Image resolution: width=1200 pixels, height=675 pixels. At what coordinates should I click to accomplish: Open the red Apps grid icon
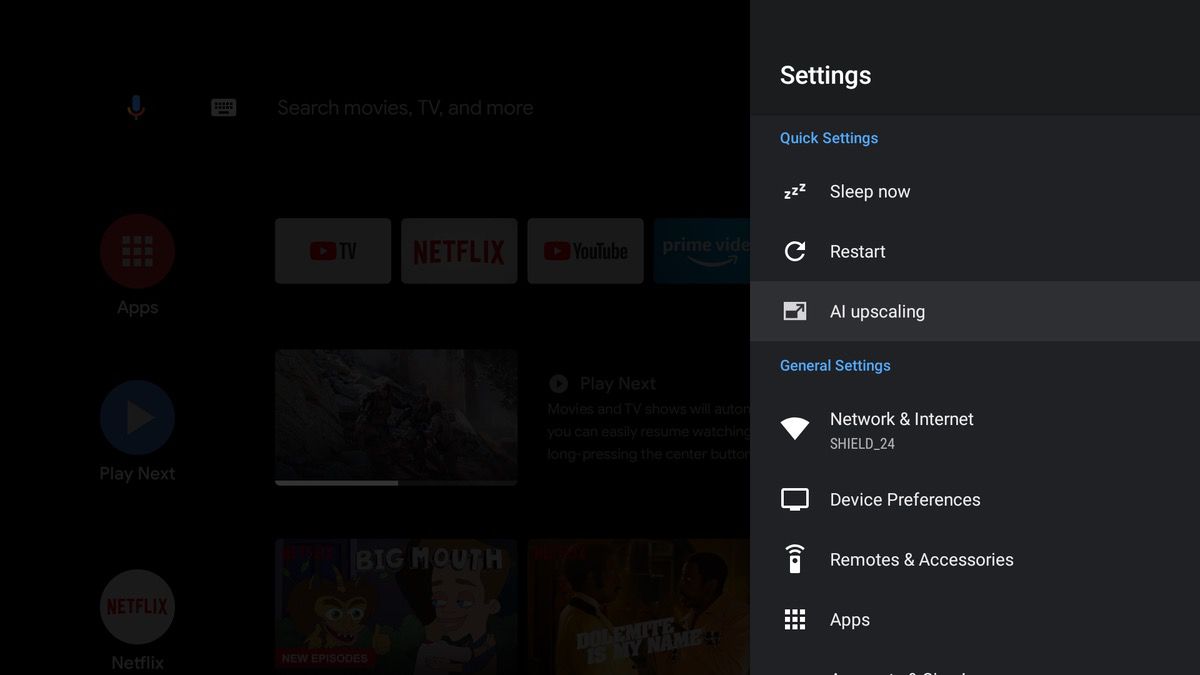tap(137, 251)
